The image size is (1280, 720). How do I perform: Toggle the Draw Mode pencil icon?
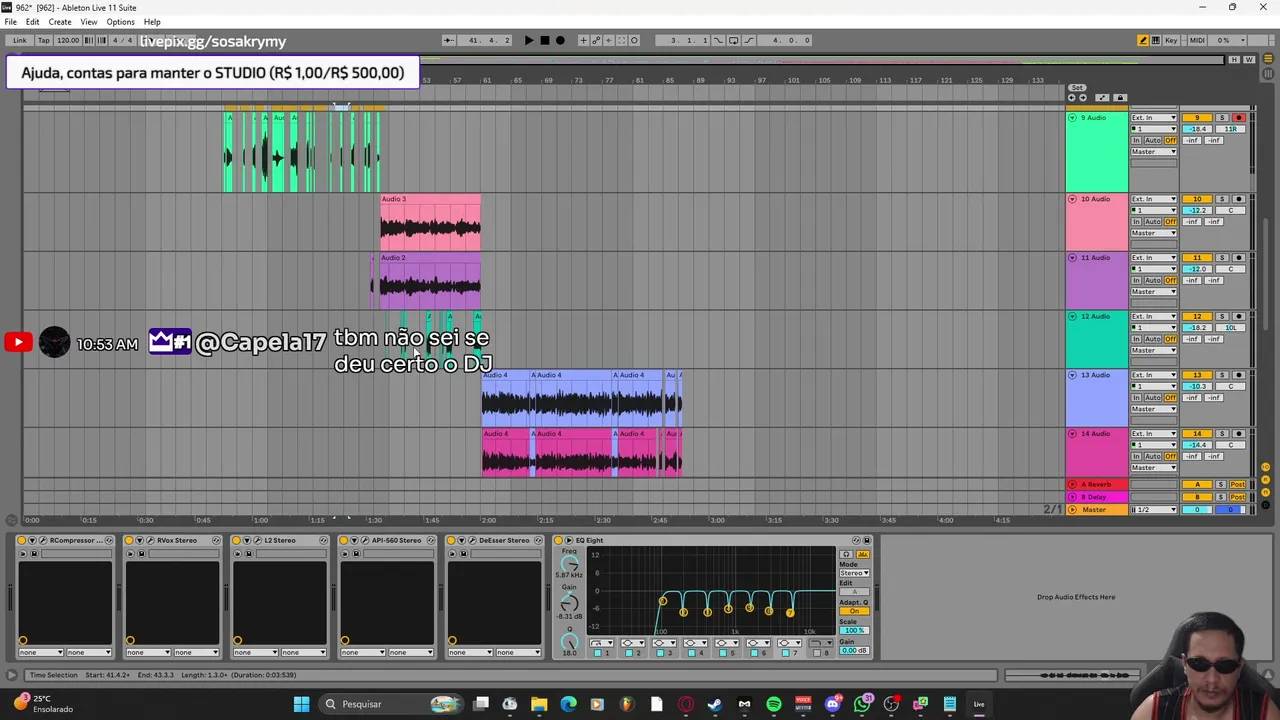coord(1143,40)
